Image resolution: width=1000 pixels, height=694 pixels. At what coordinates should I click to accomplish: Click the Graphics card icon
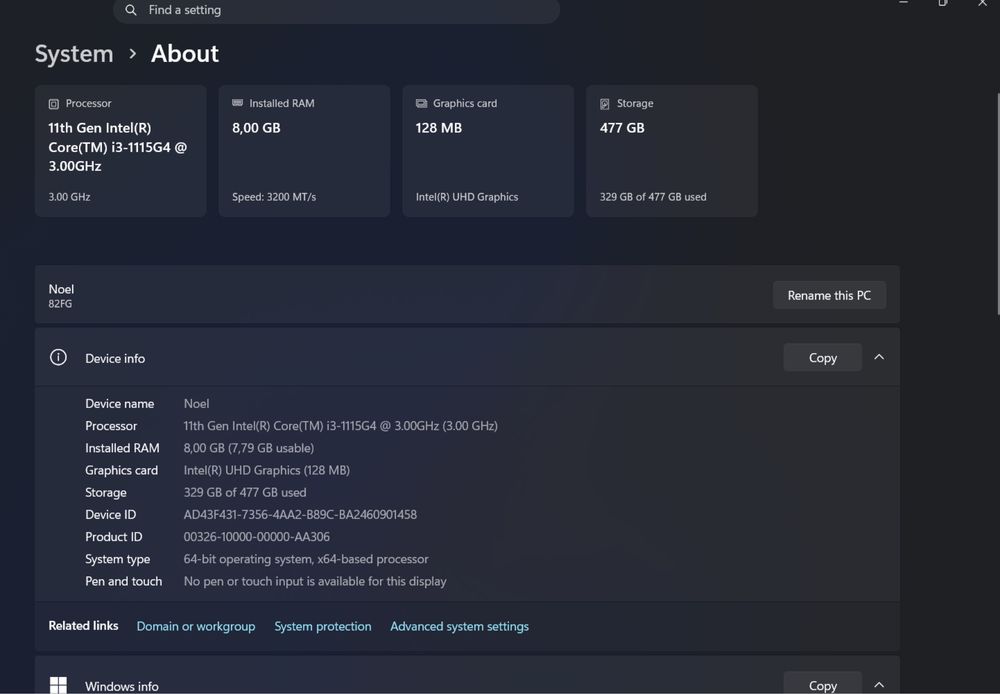[x=422, y=103]
